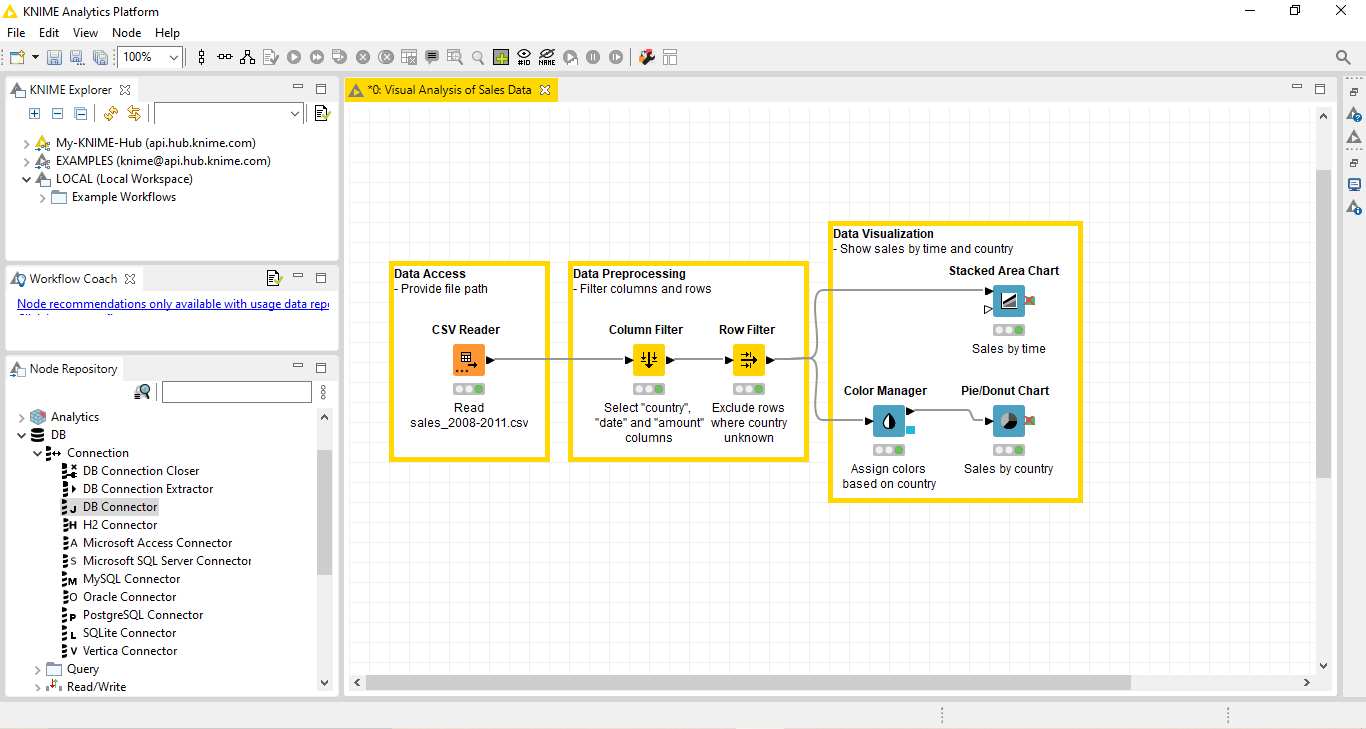1366x729 pixels.
Task: Toggle the status light beneath the Pie/Donut Chart node
Action: [x=1009, y=450]
